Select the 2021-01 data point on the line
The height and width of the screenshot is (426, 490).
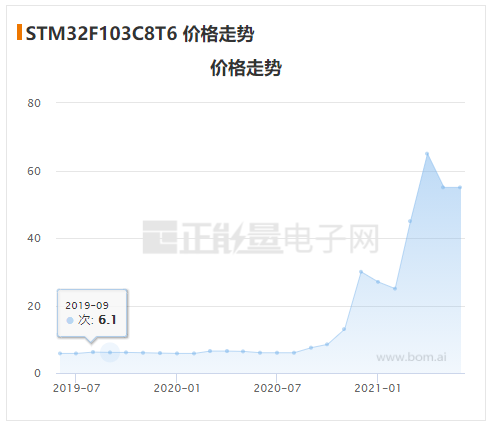click(x=378, y=282)
